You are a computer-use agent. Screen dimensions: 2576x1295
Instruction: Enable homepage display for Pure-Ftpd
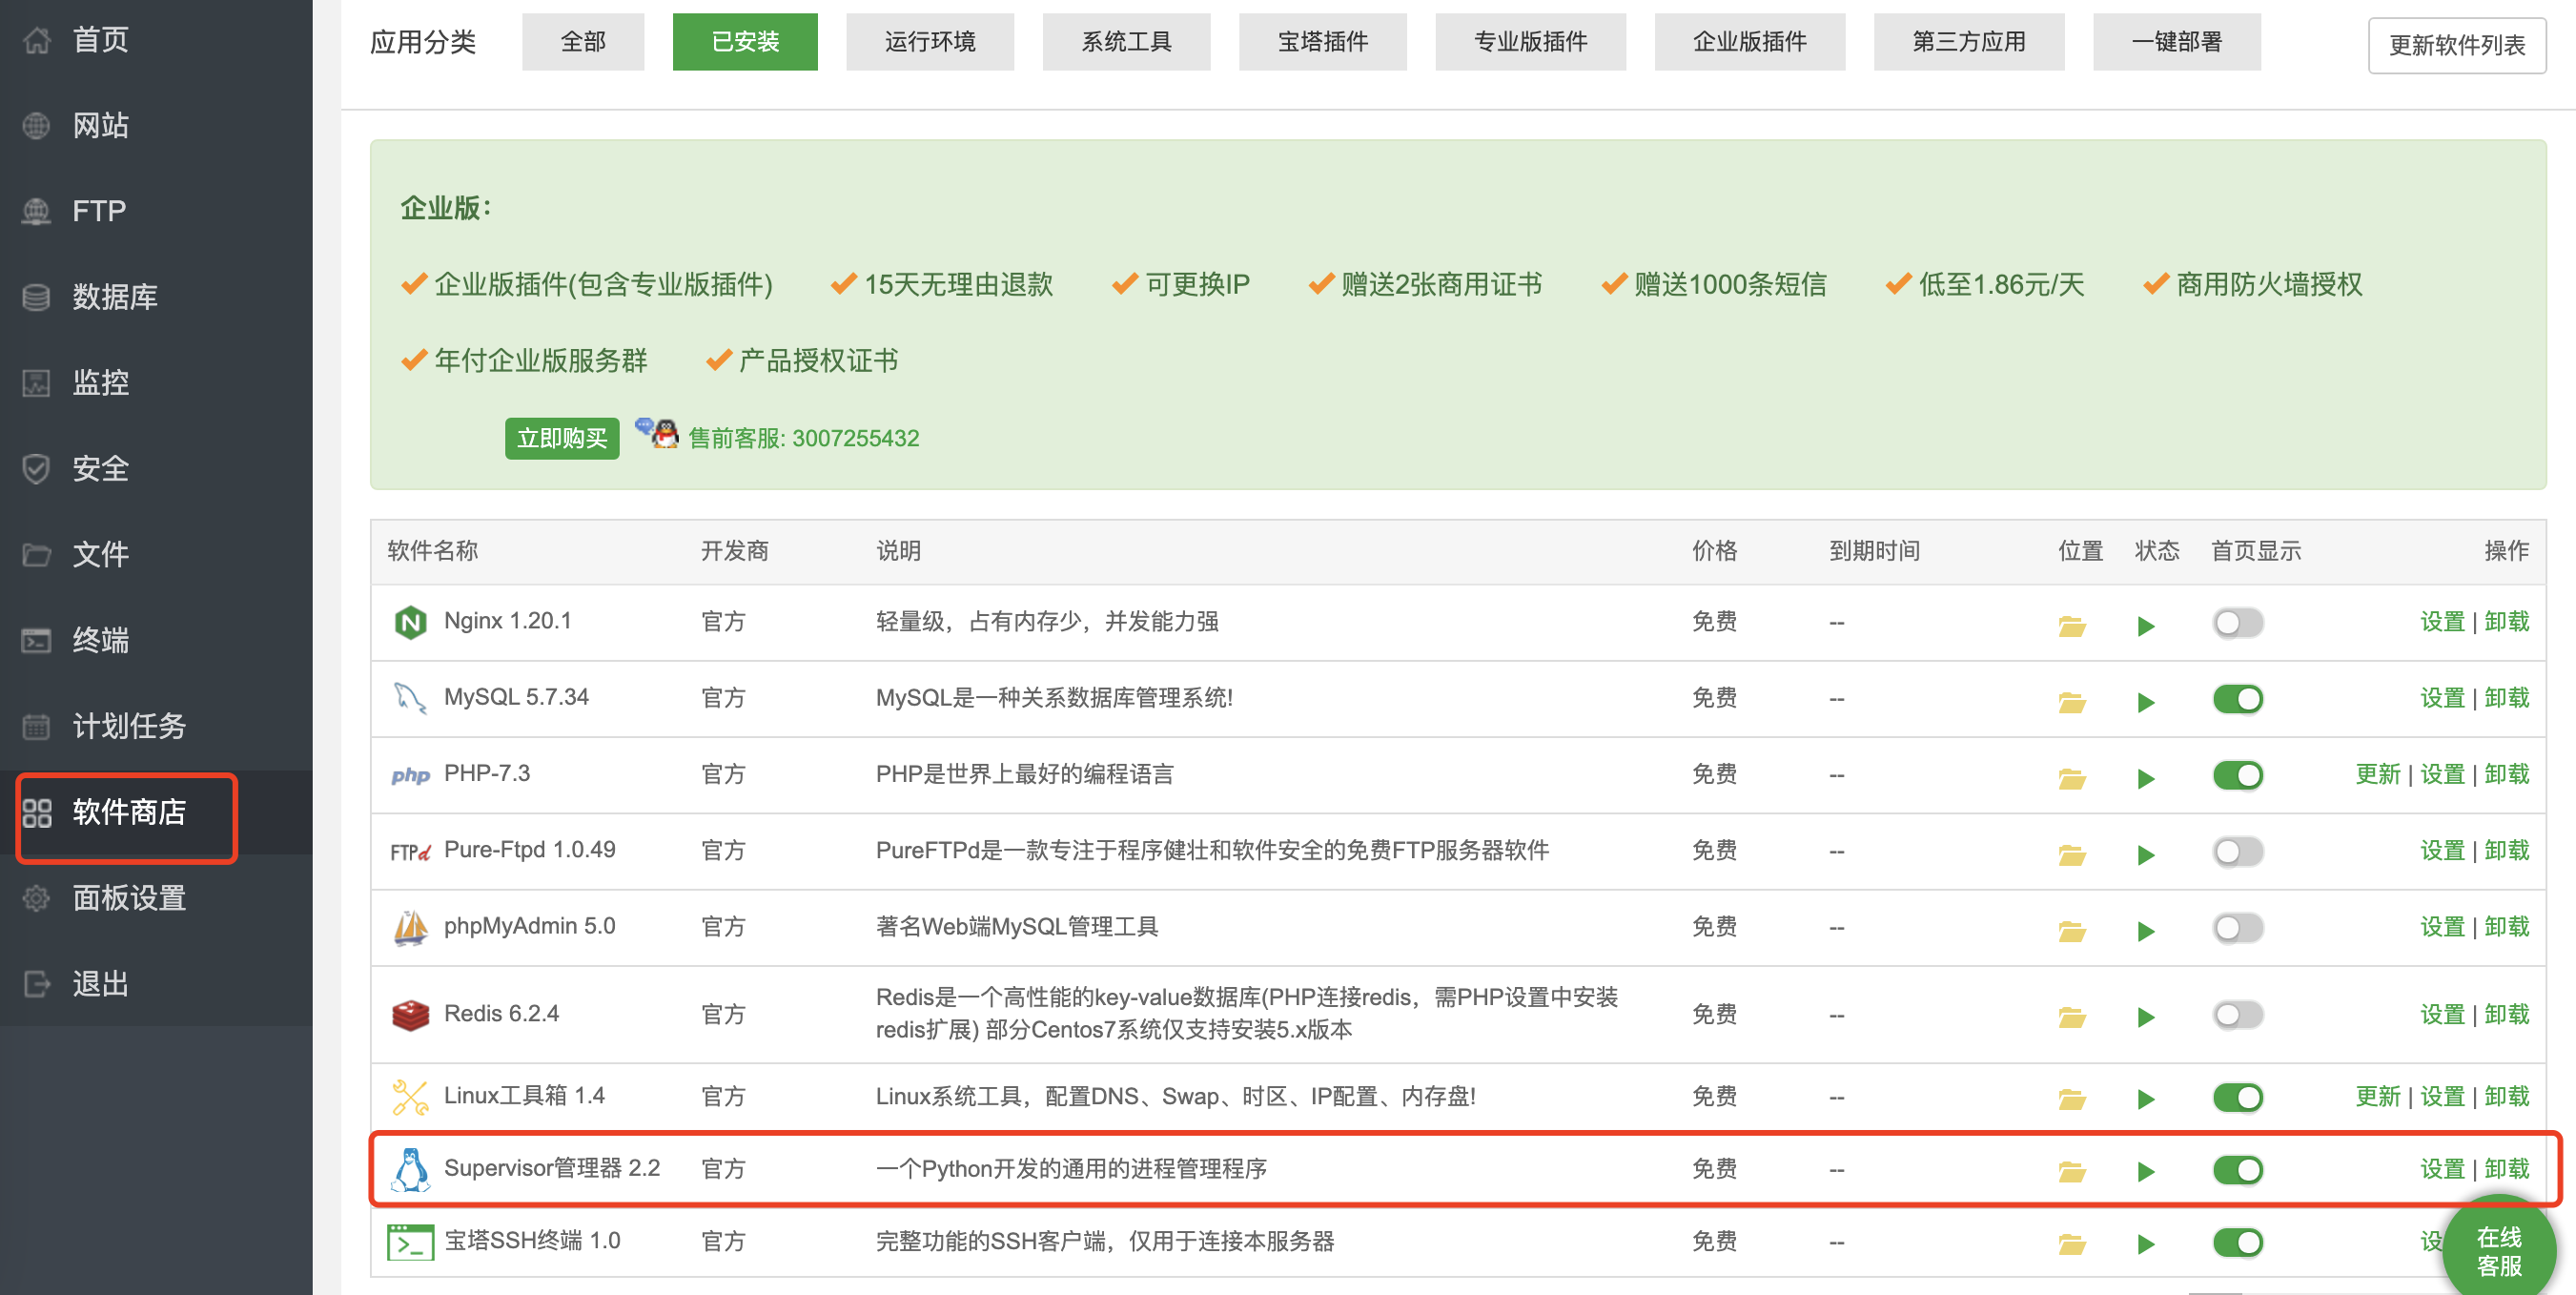click(x=2238, y=852)
